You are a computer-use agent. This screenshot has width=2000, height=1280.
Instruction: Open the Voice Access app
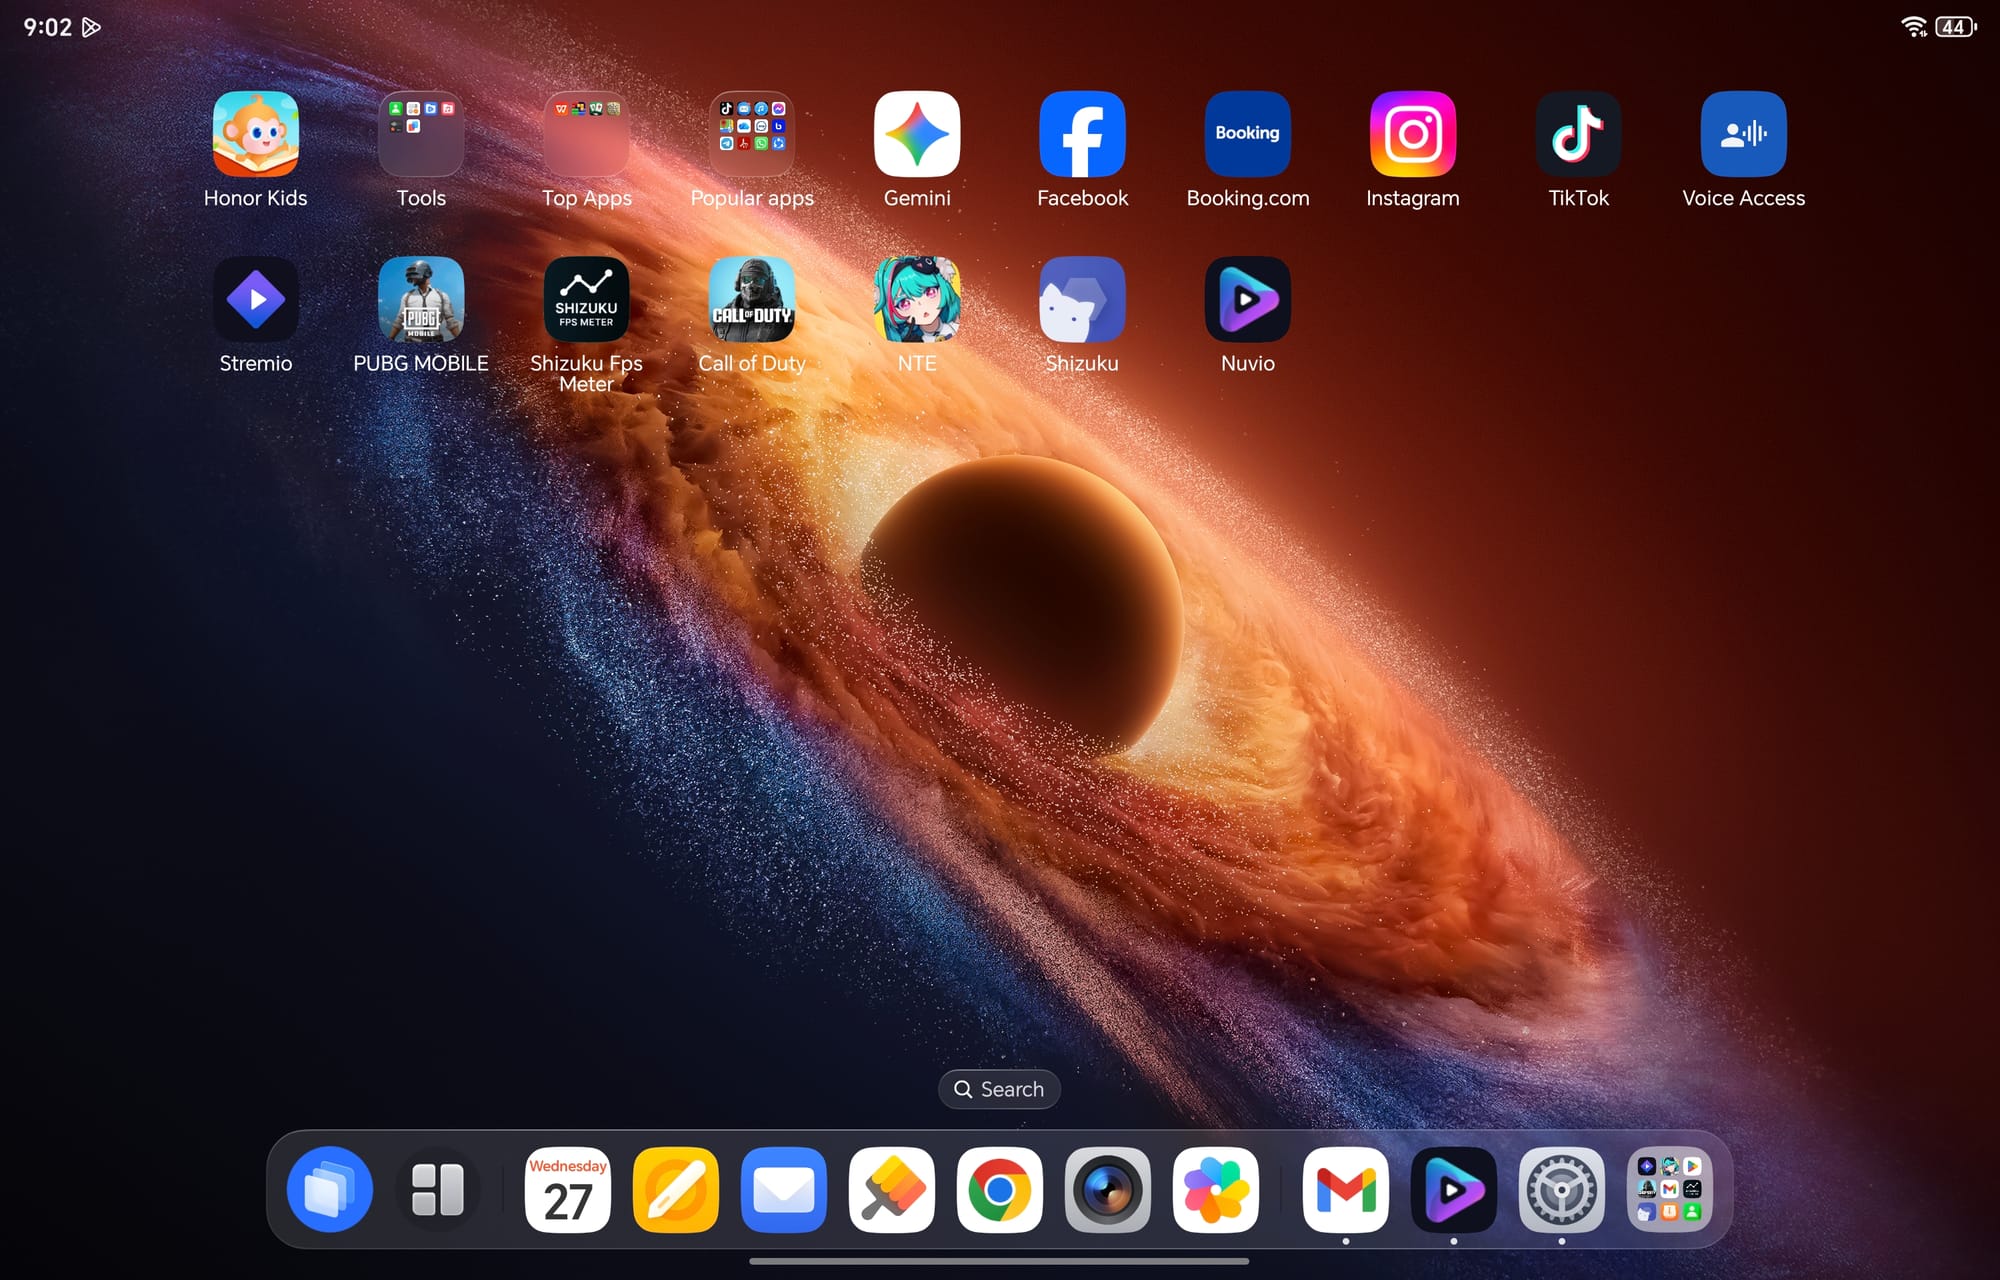(1744, 134)
